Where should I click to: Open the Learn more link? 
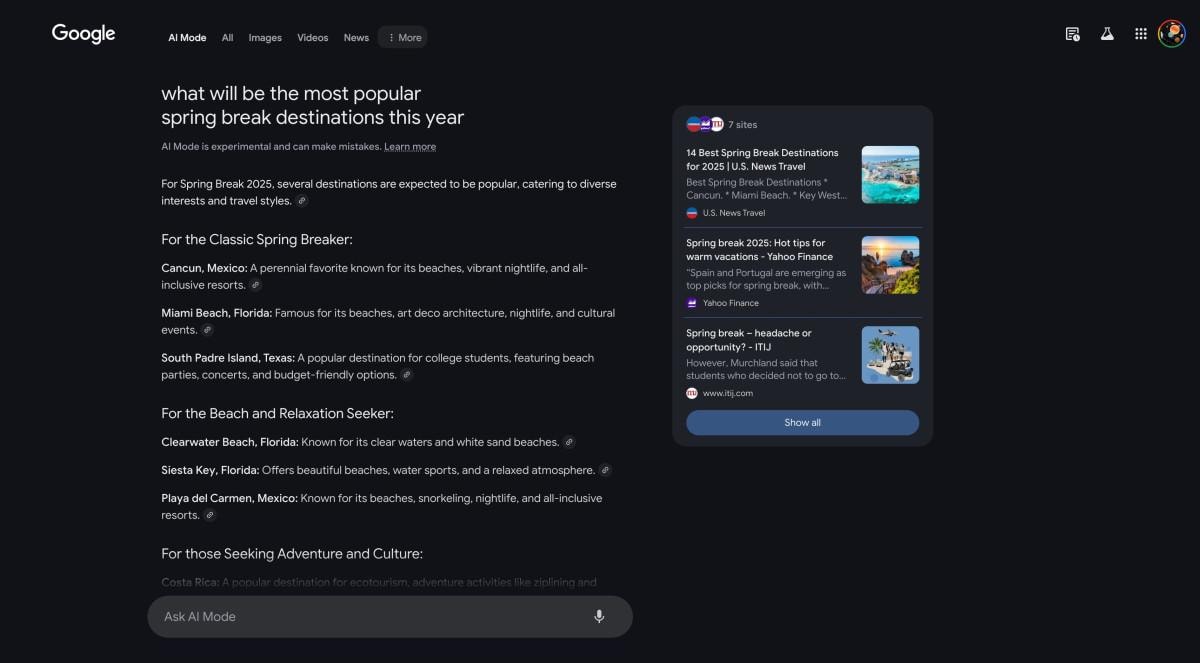[x=410, y=147]
